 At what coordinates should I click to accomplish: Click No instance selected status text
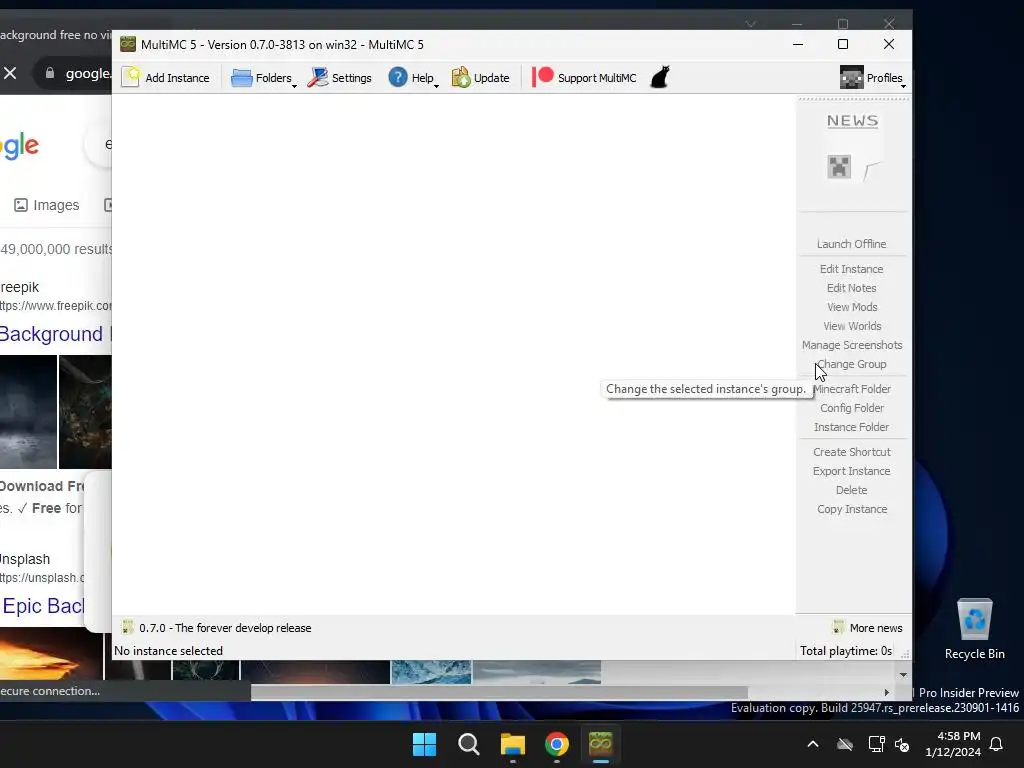tap(168, 651)
